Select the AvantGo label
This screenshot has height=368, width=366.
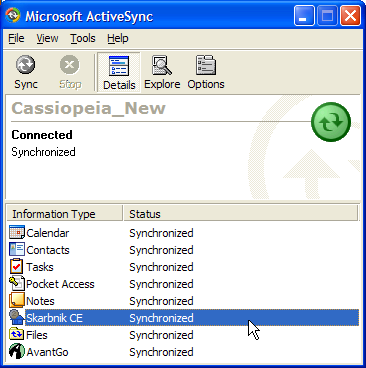click(47, 352)
